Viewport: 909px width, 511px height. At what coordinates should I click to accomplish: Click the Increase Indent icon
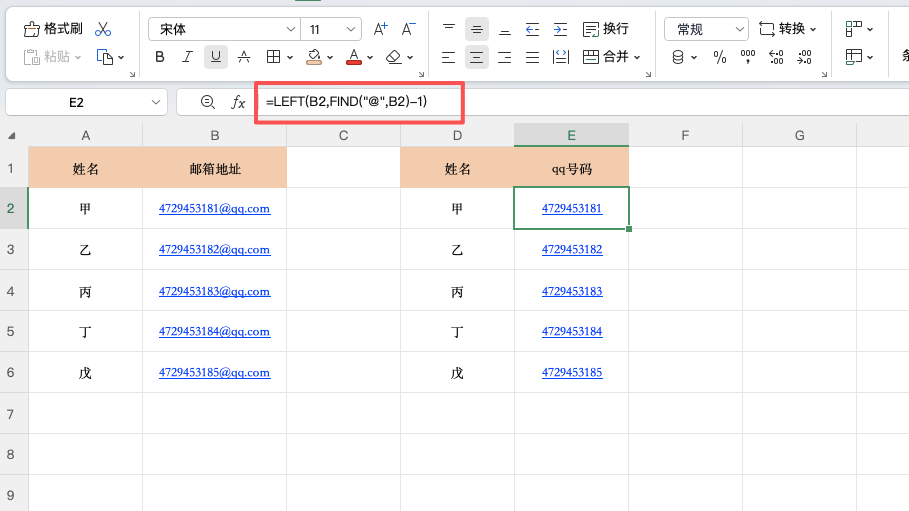tap(561, 29)
